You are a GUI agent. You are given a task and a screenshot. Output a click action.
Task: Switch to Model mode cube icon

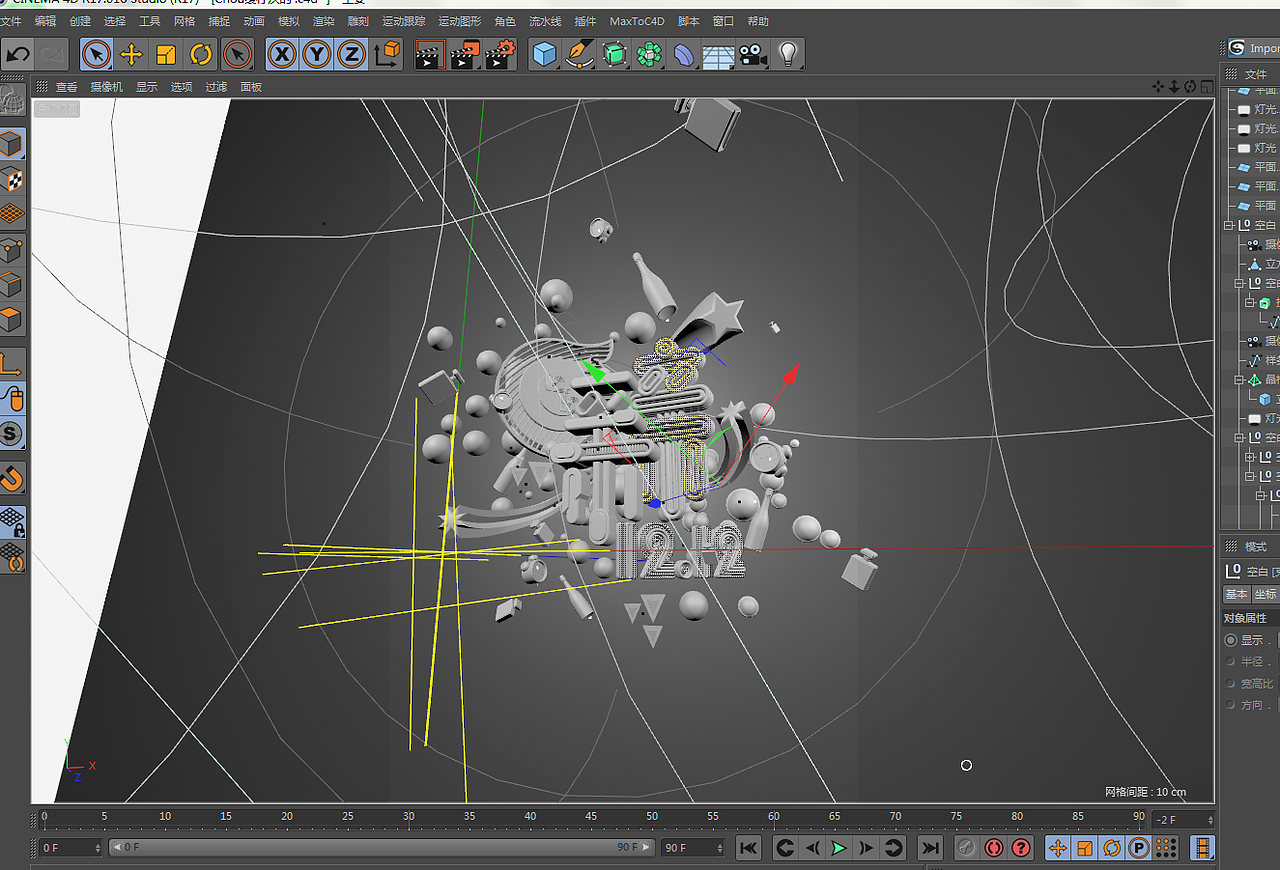coord(12,145)
